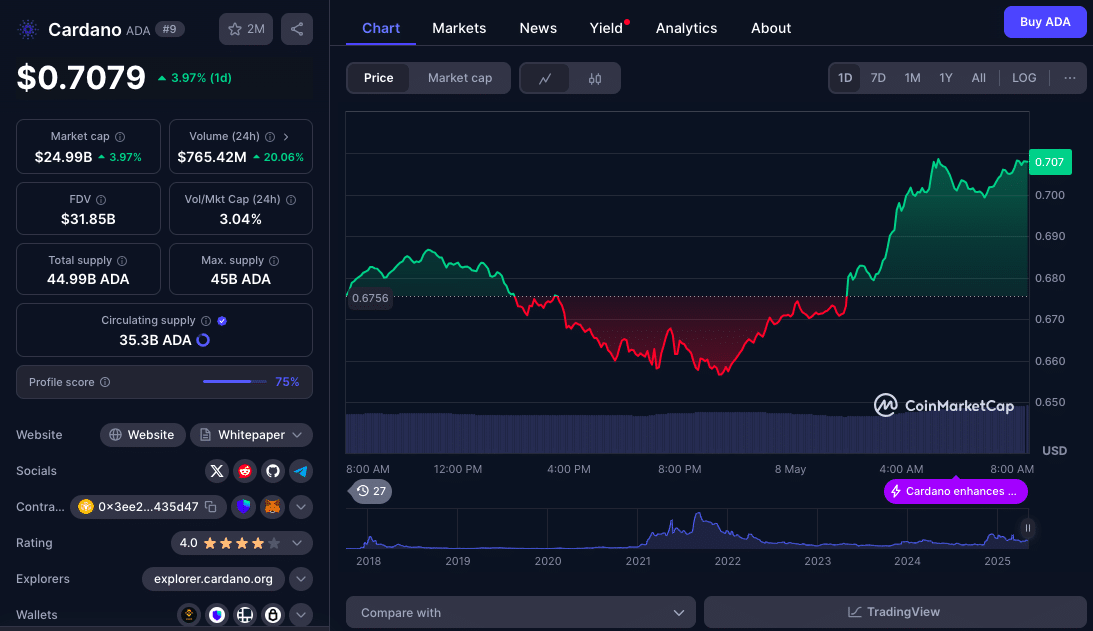Viewport: 1093px width, 631px height.
Task: Switch to candlestick chart view
Action: point(595,78)
